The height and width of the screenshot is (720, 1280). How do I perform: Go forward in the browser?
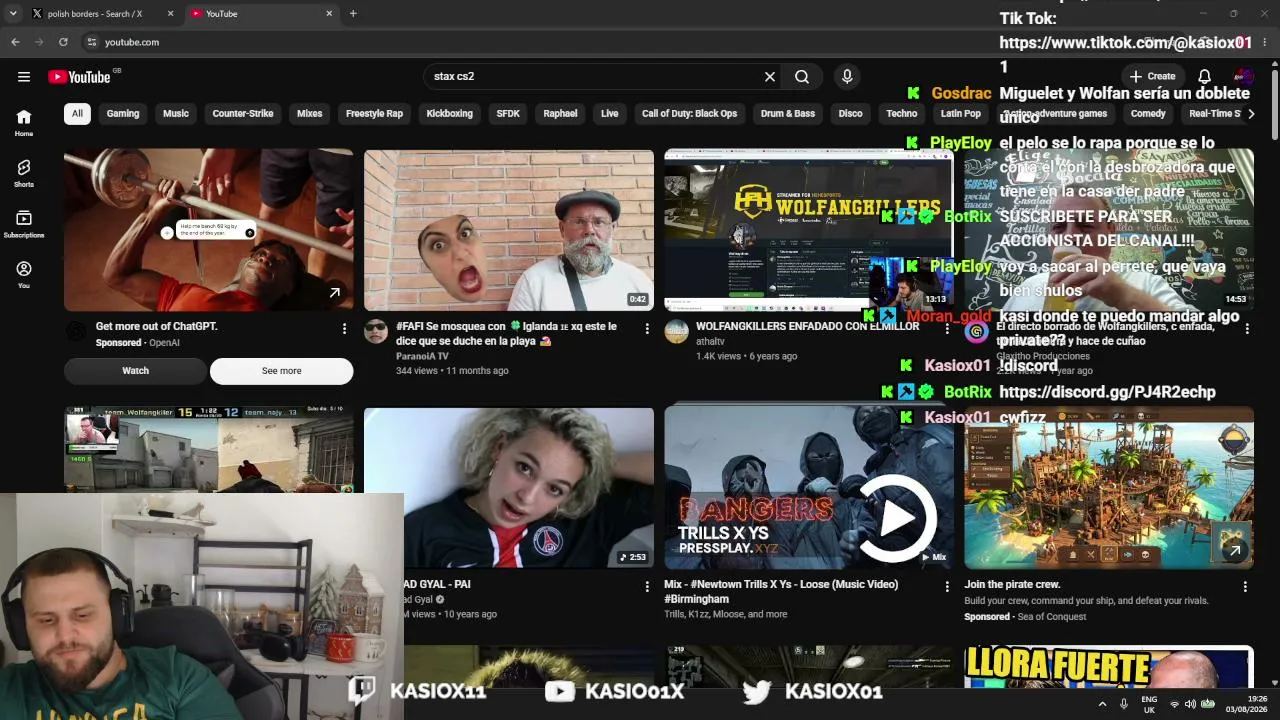(39, 42)
